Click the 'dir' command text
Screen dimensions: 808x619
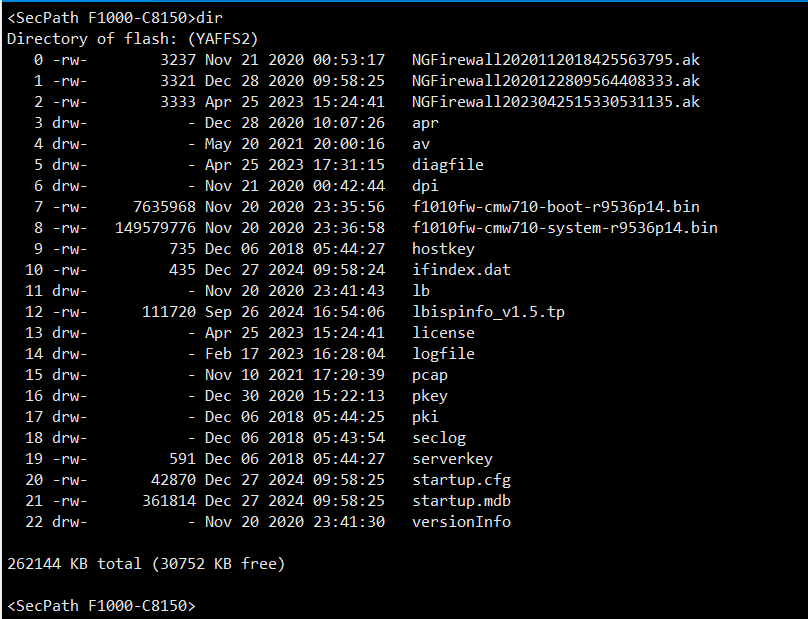point(211,18)
